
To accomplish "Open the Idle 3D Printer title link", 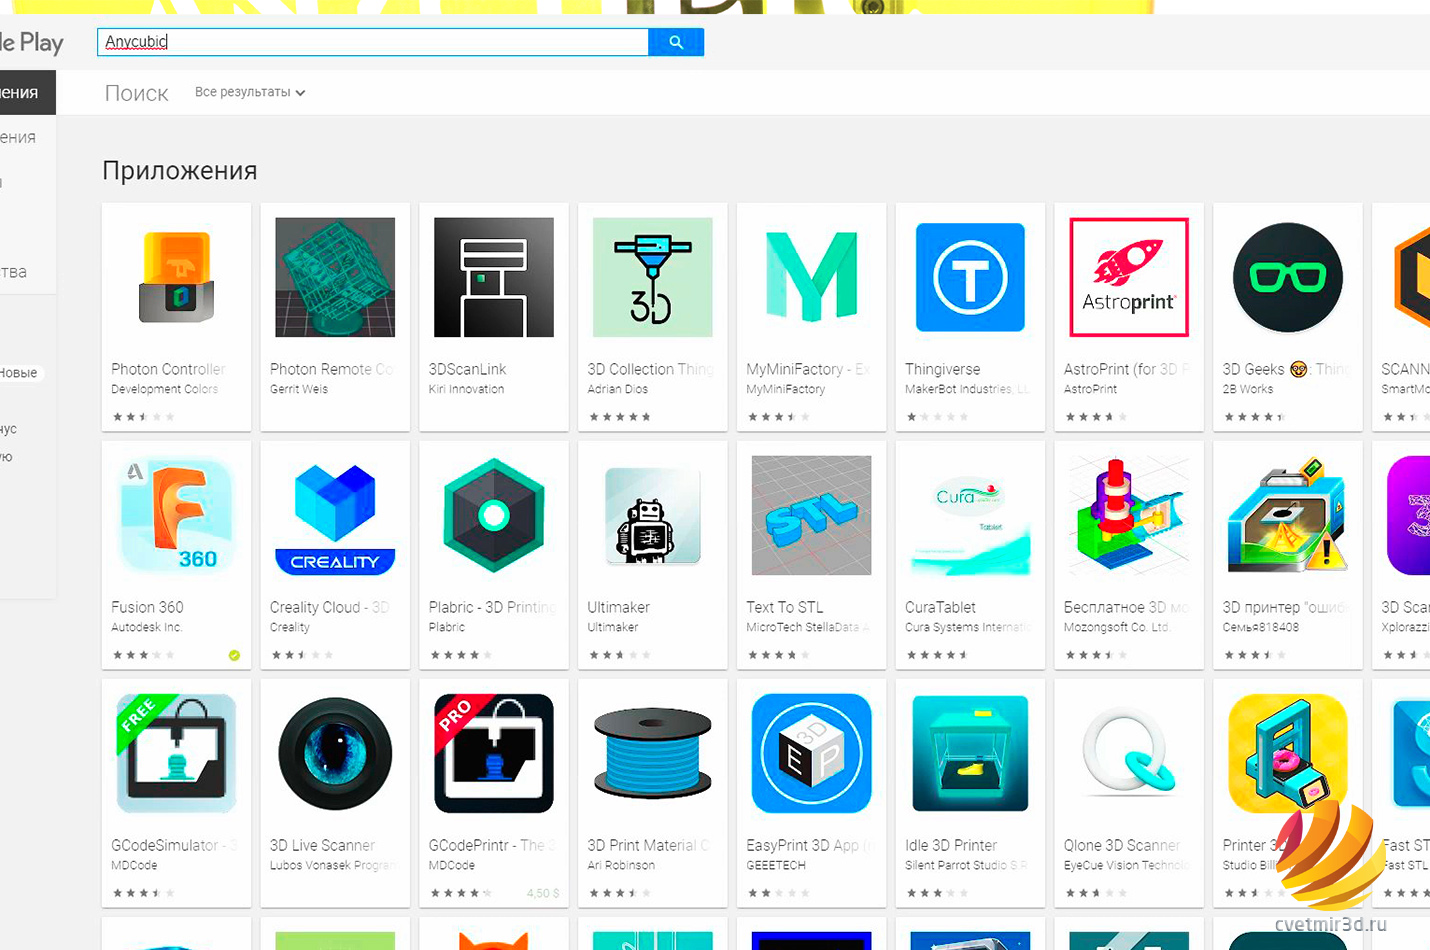I will click(951, 845).
